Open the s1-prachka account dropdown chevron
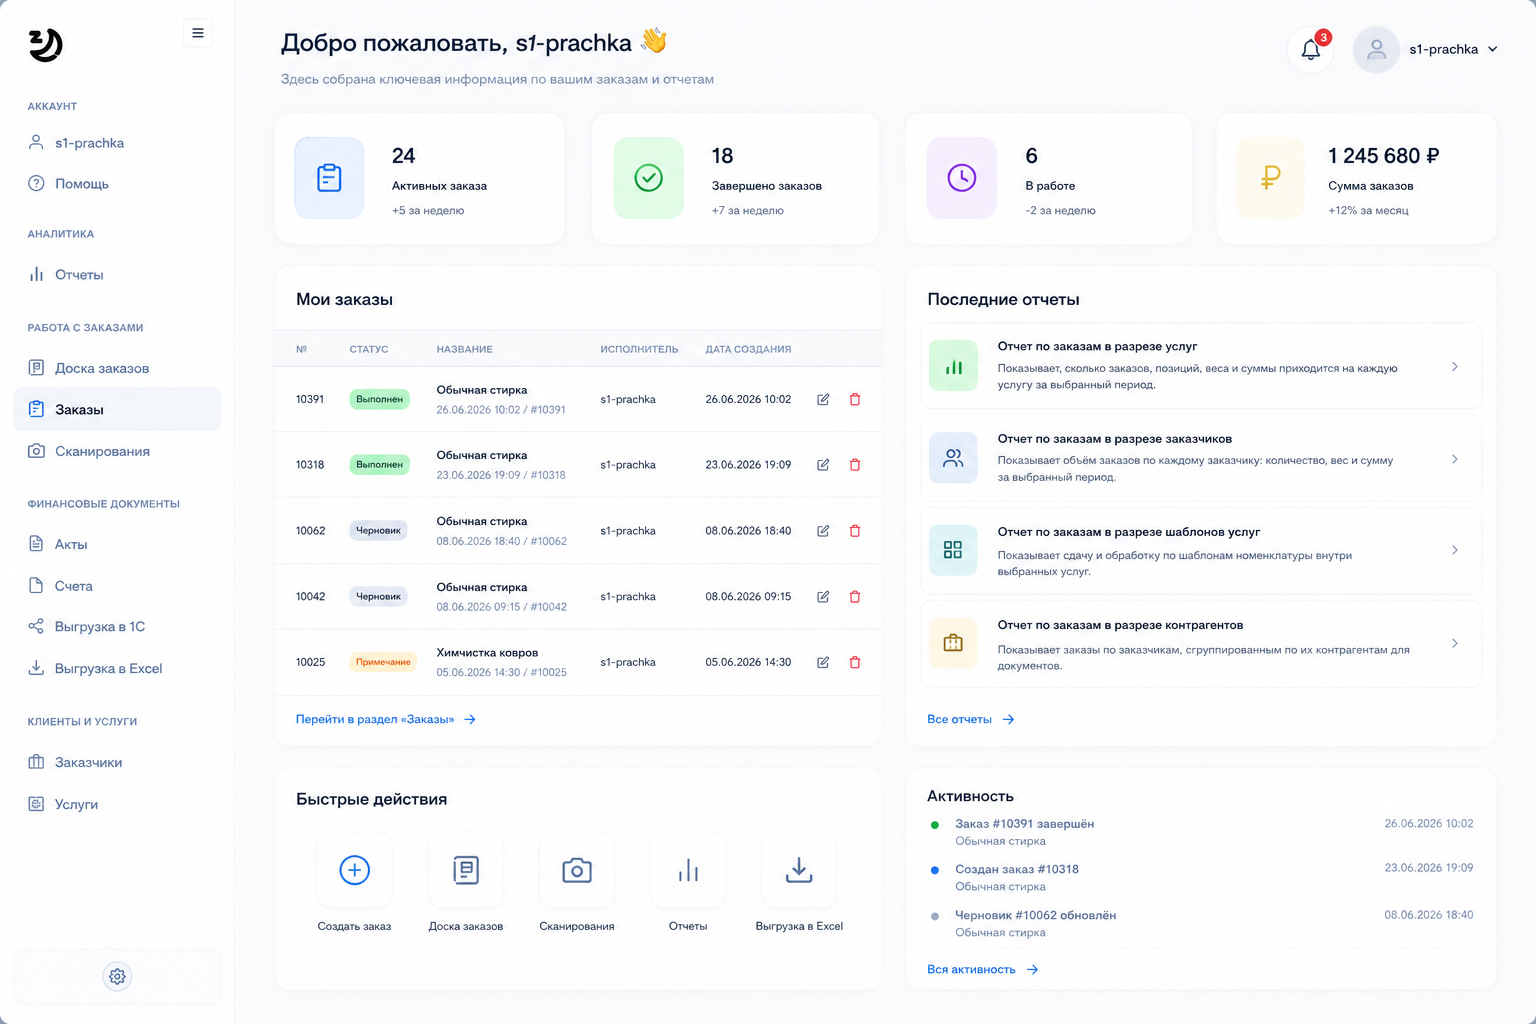This screenshot has height=1024, width=1536. pyautogui.click(x=1492, y=49)
